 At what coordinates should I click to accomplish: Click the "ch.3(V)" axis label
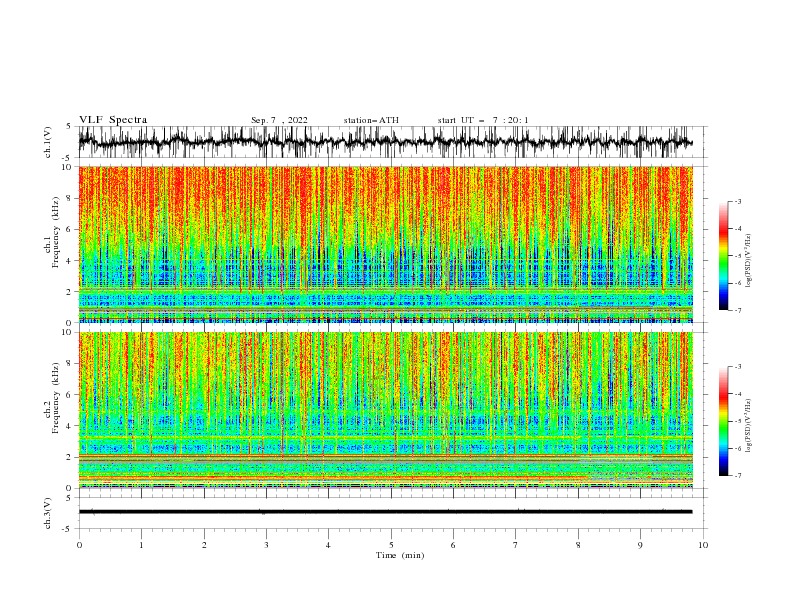point(48,513)
